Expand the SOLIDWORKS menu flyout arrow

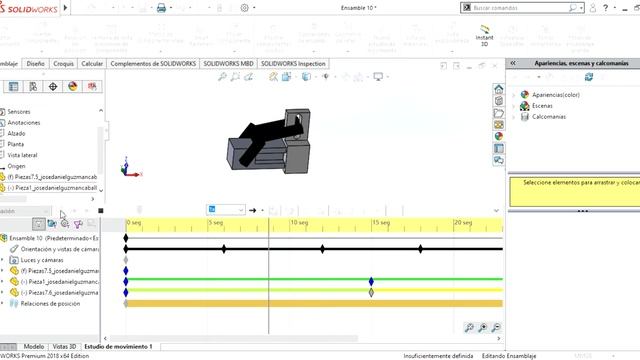point(65,8)
